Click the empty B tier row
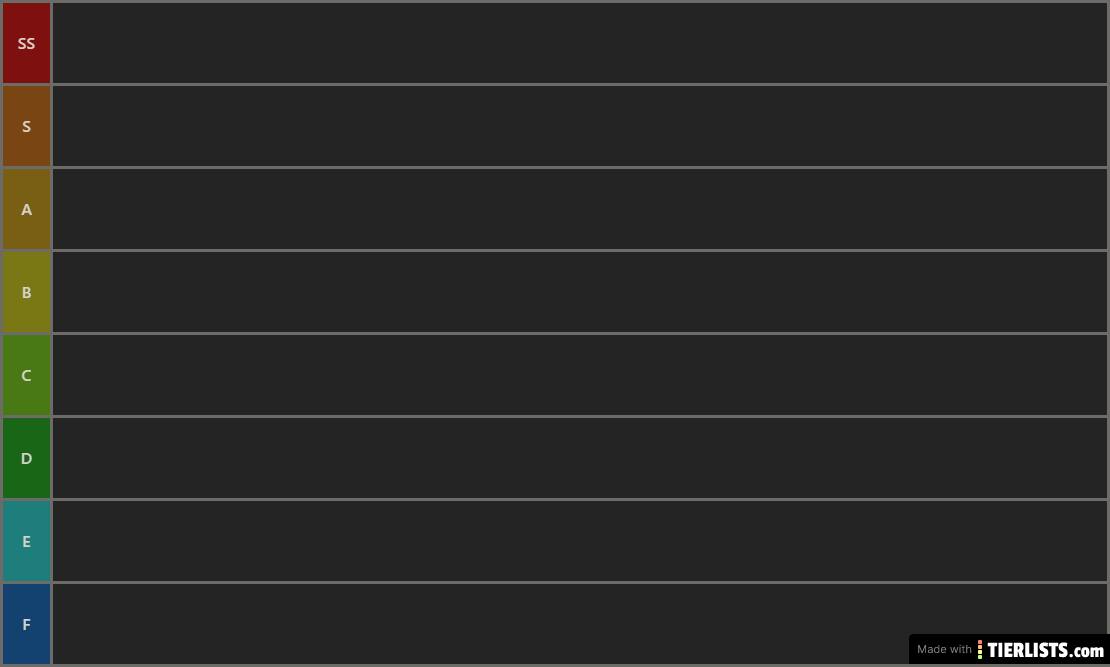The height and width of the screenshot is (667, 1110). 580,292
